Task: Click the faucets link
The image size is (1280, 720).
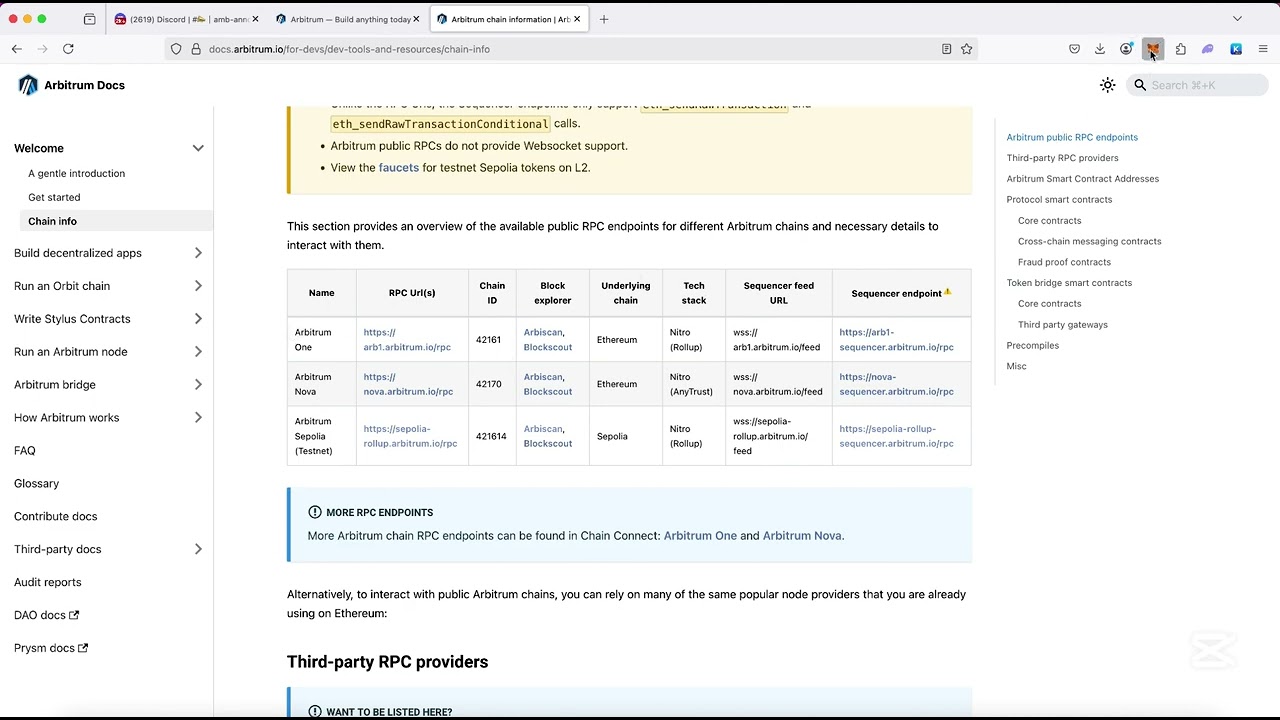Action: (398, 168)
